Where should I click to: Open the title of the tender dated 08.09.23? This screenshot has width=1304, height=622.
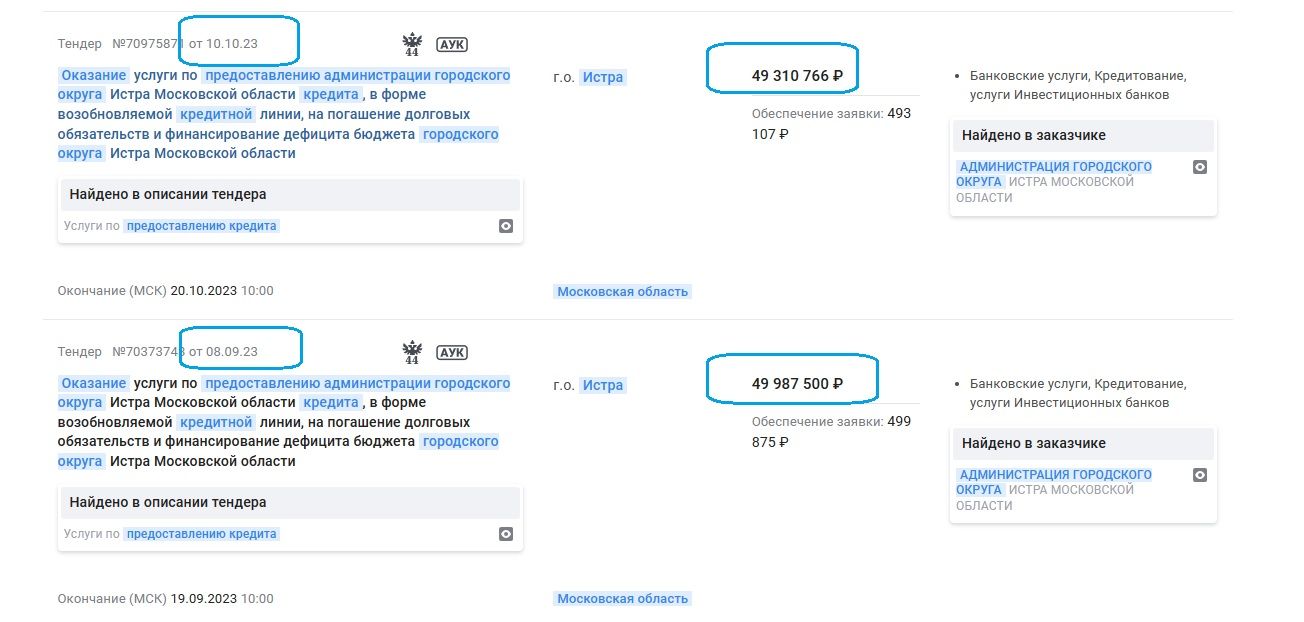284,422
